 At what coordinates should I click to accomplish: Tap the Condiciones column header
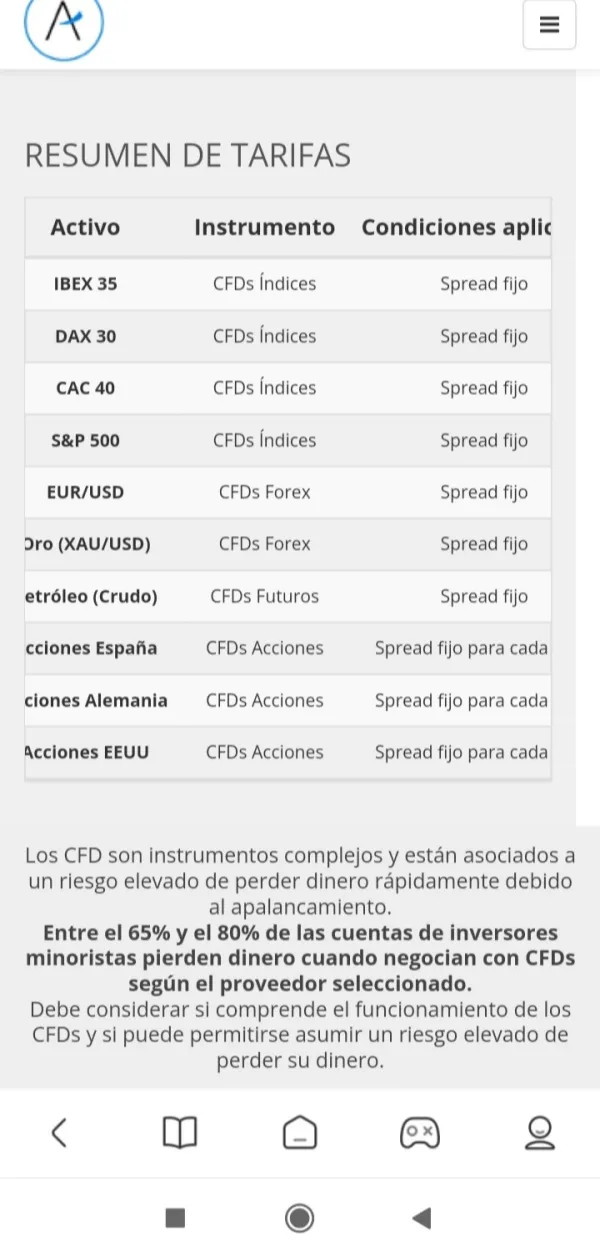456,227
